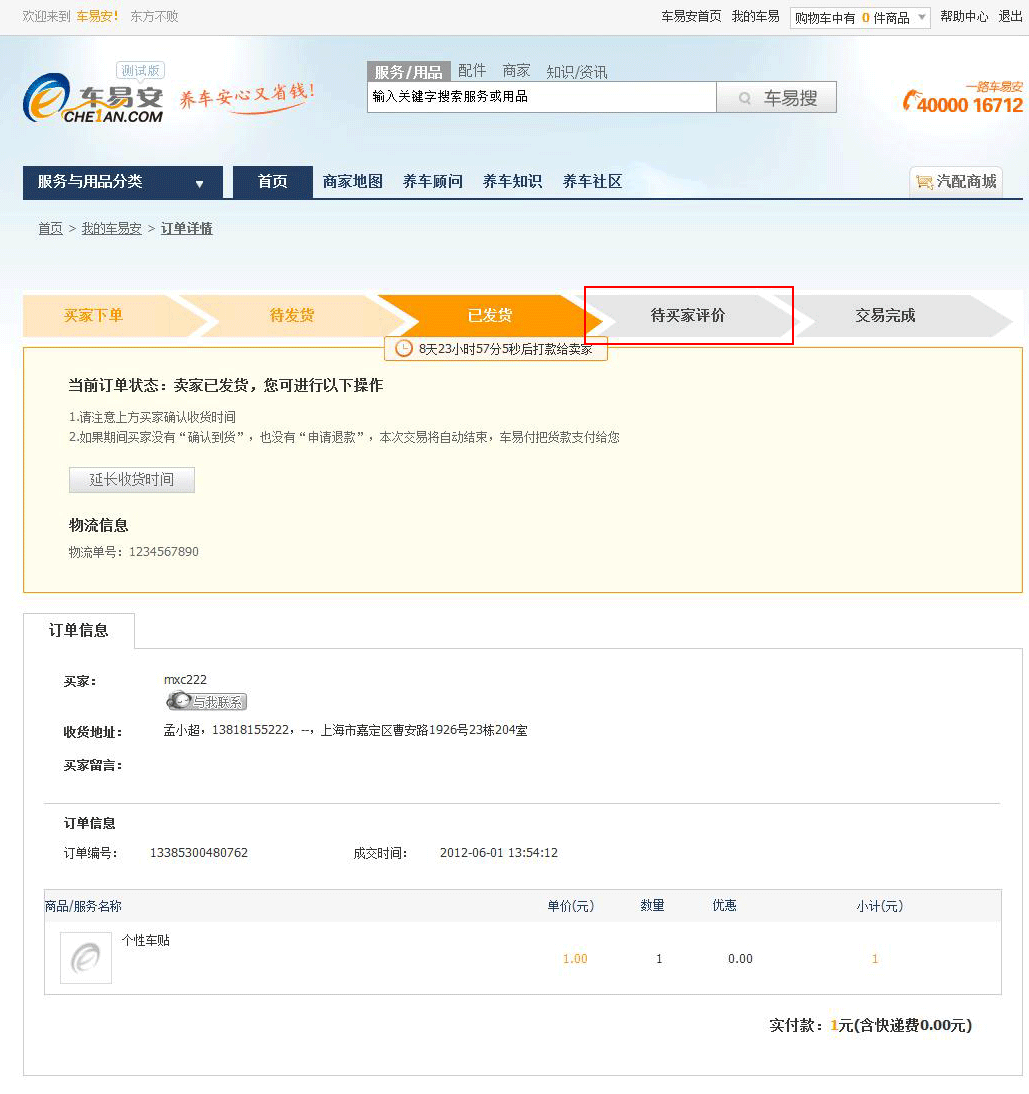Click the 实付款 total amount text
This screenshot has height=1094, width=1029.
coord(871,1026)
